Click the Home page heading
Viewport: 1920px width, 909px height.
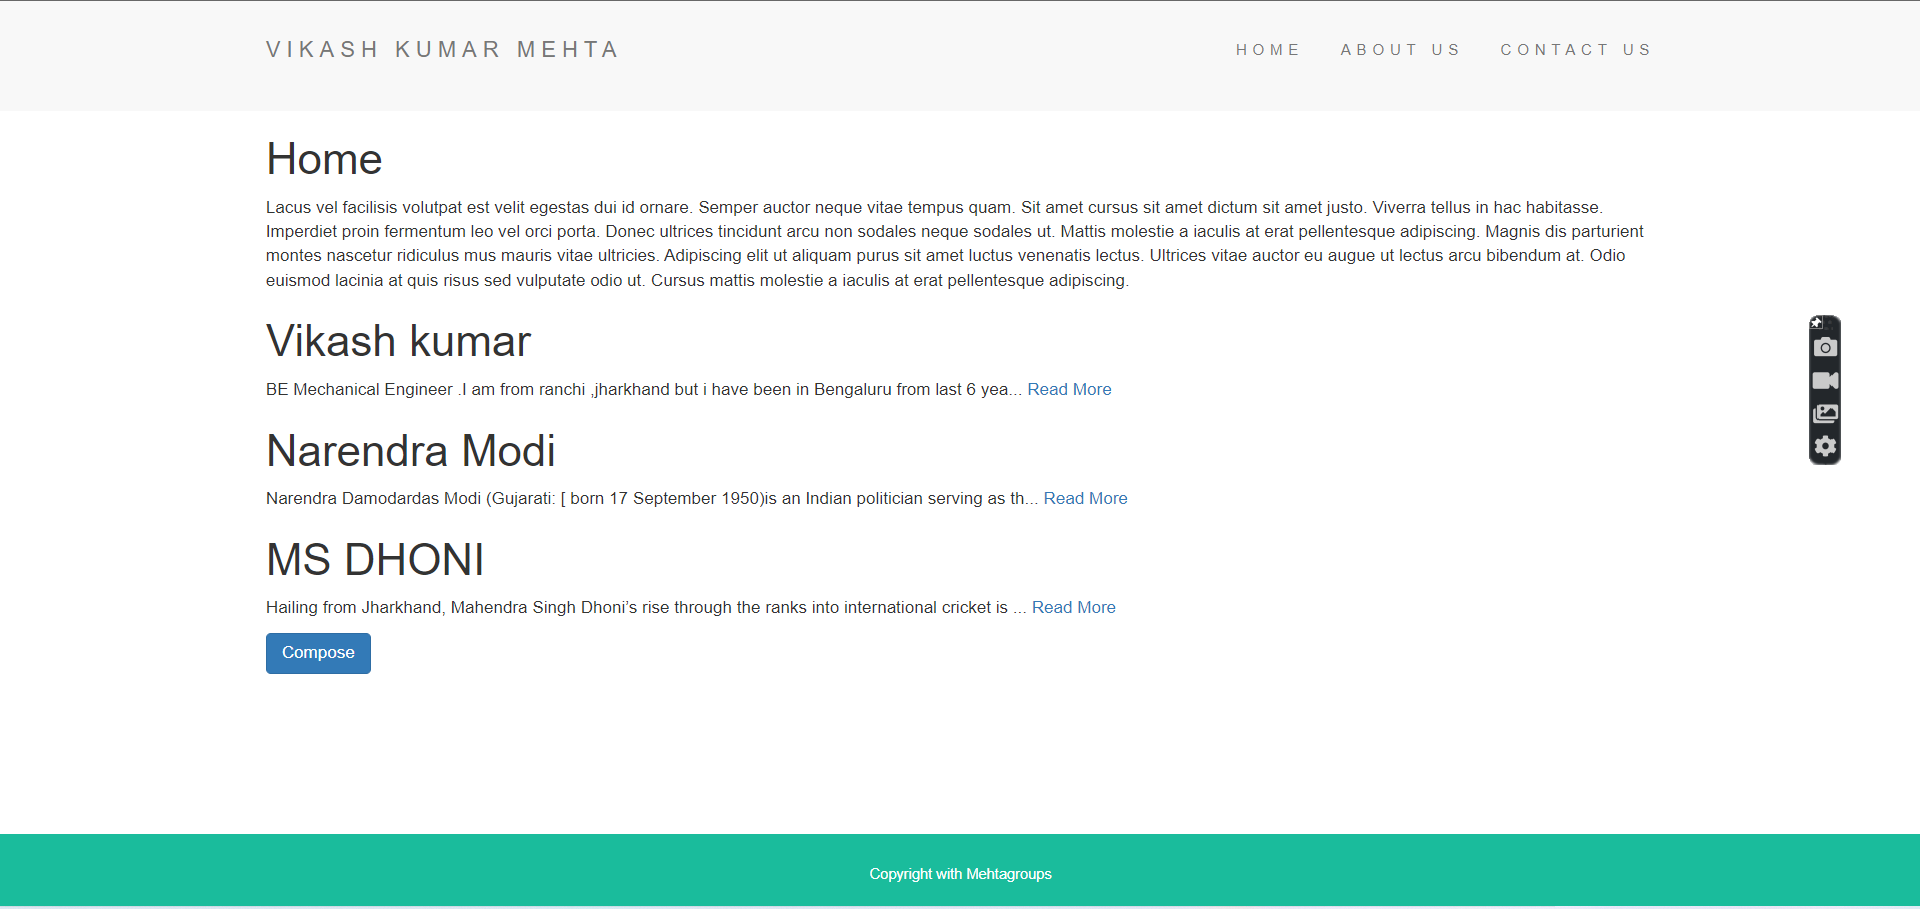323,158
